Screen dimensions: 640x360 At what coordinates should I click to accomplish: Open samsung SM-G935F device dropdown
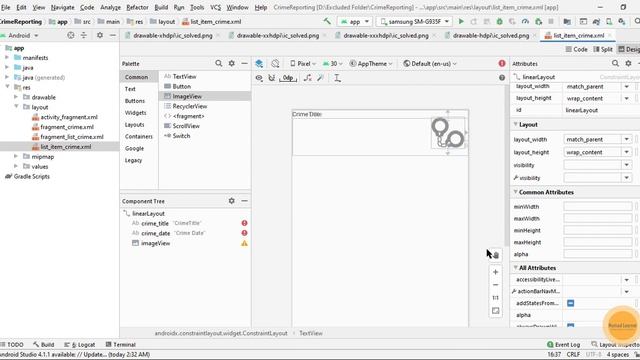click(414, 22)
